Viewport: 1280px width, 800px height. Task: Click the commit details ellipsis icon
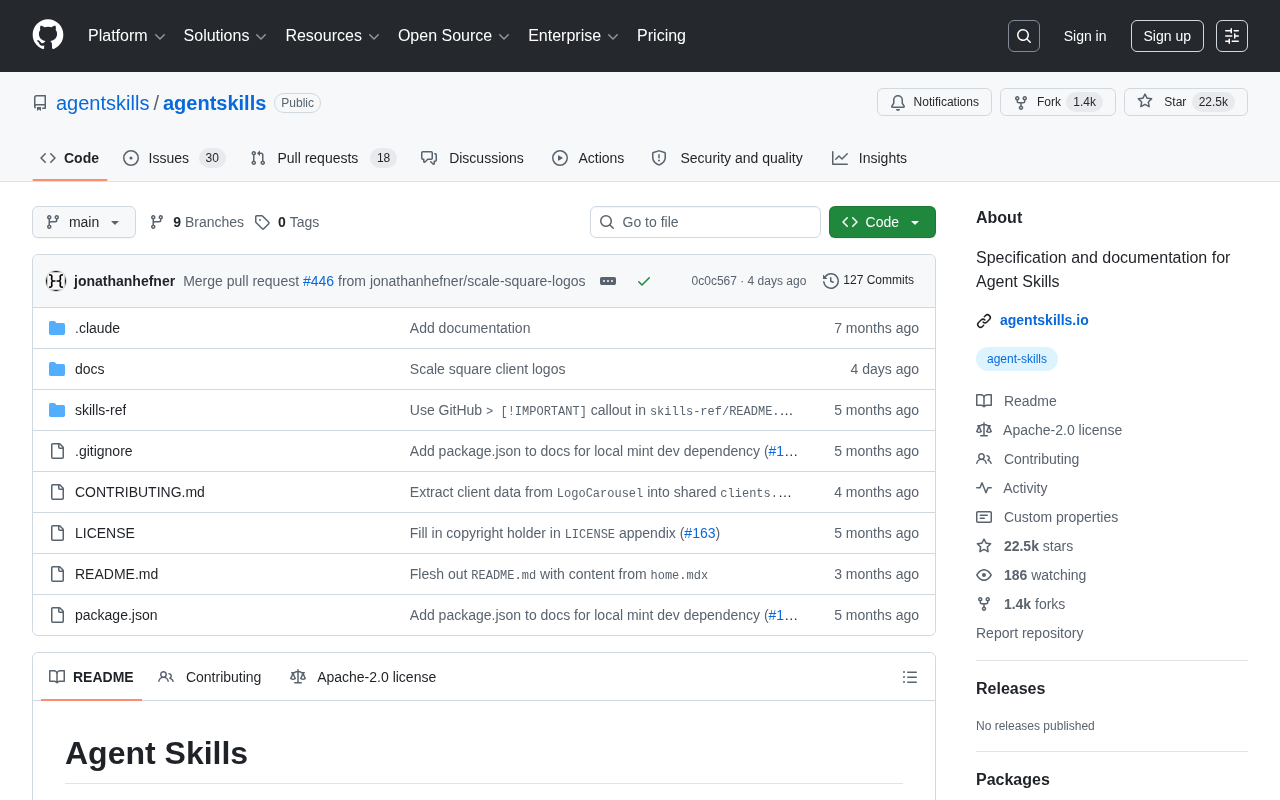608,281
